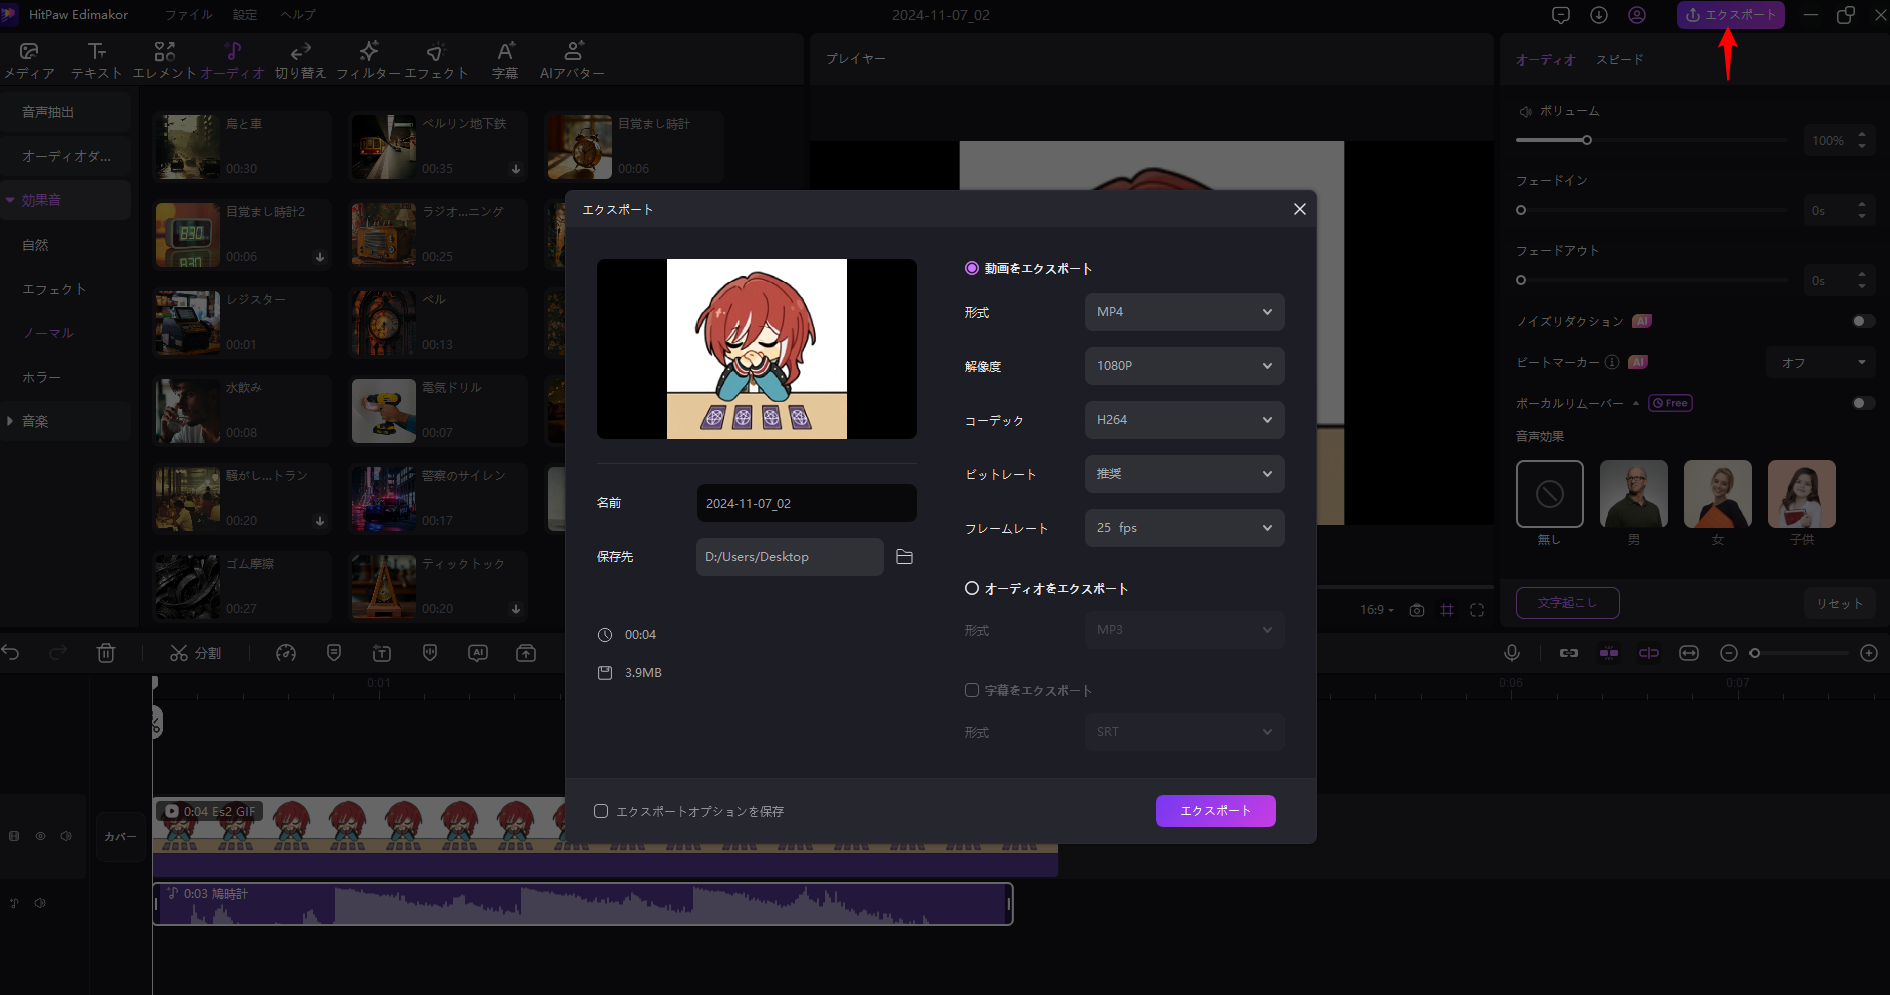This screenshot has height=995, width=1890.
Task: Open the ビートマーカー オフ dropdown
Action: 1821,363
